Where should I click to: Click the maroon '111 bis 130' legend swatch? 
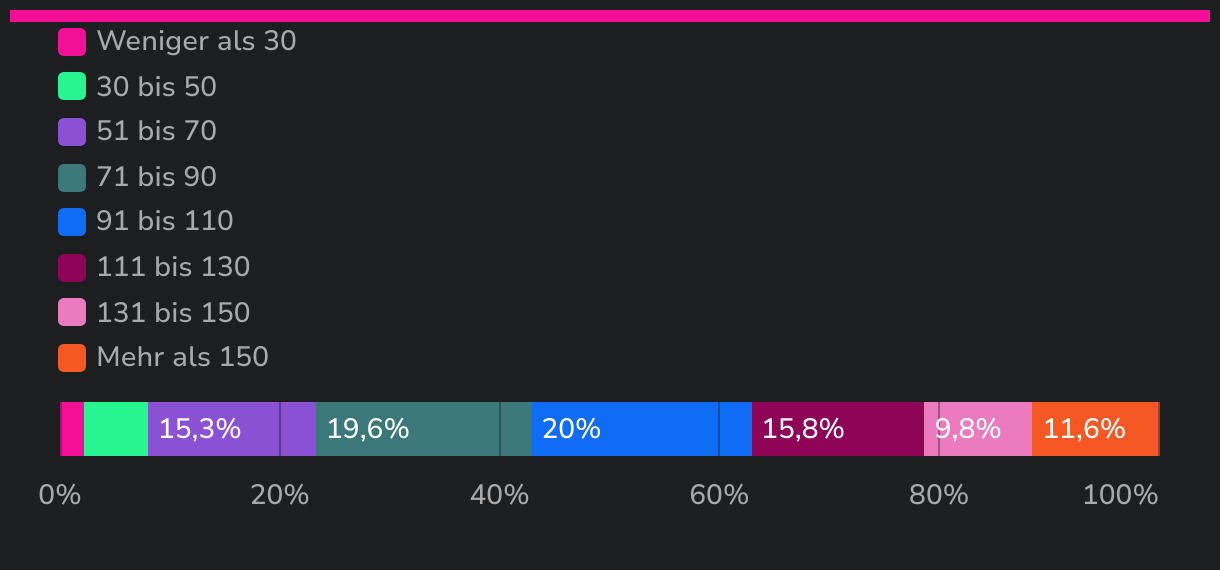[x=72, y=268]
